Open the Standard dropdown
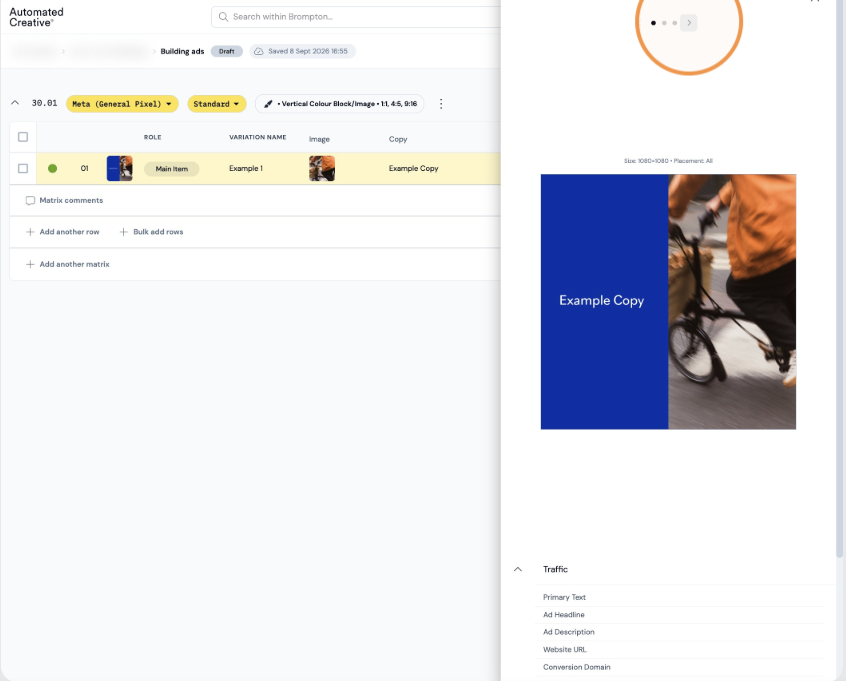 point(216,104)
